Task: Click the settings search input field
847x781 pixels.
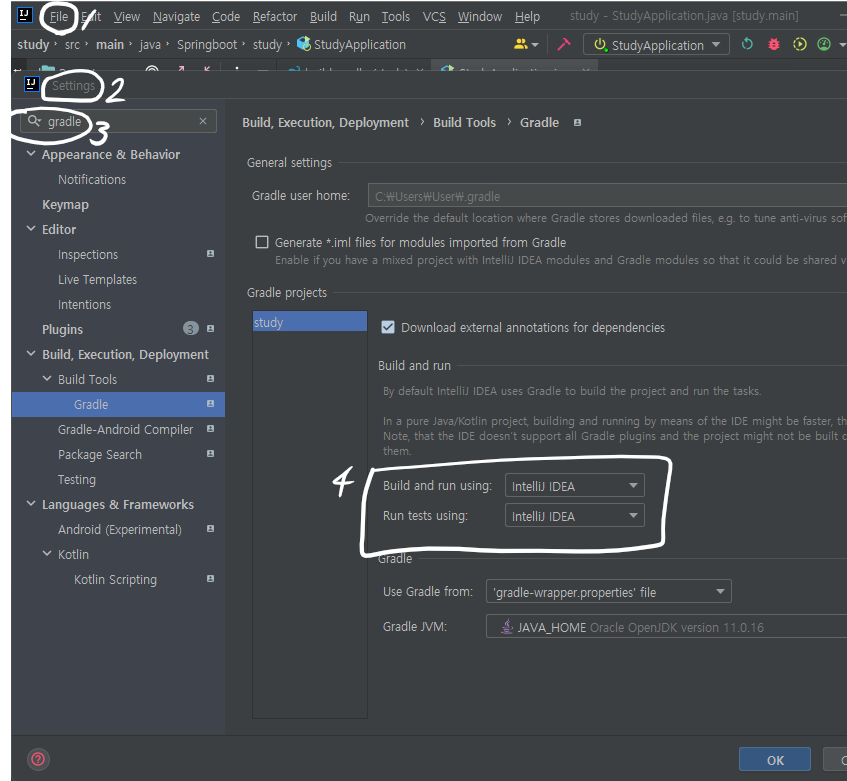Action: pyautogui.click(x=118, y=121)
